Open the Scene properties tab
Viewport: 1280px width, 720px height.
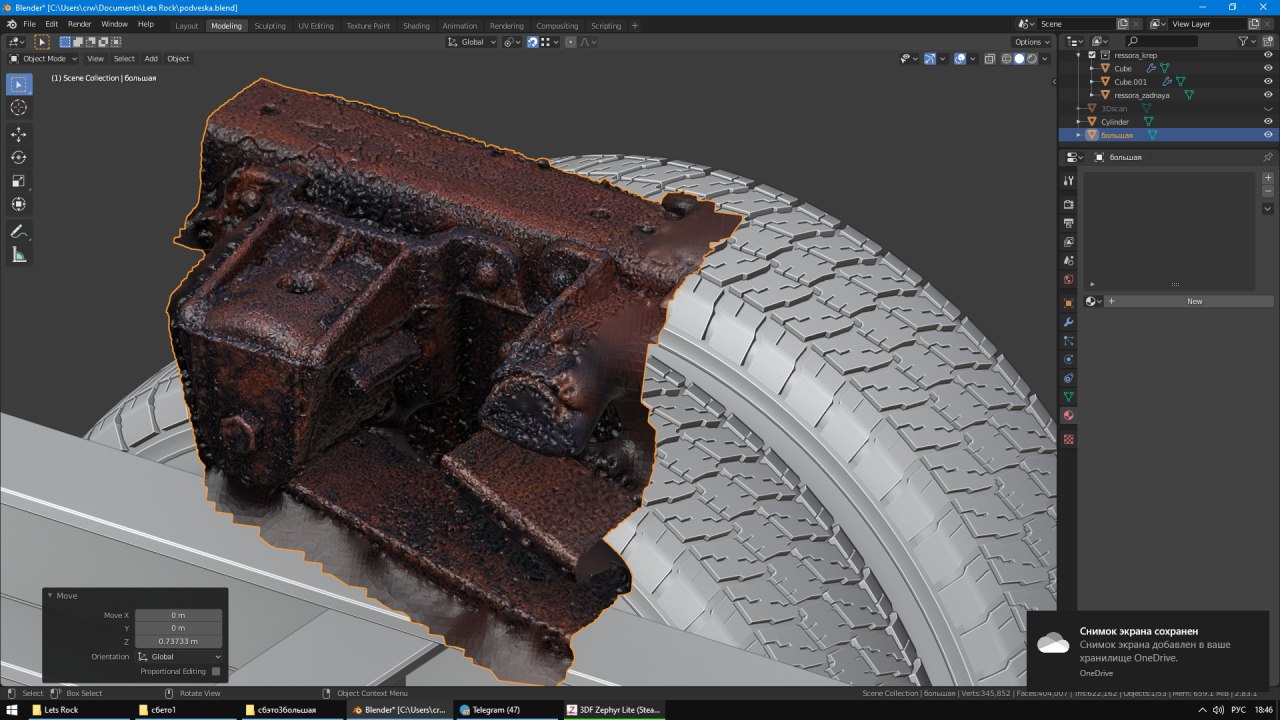tap(1068, 261)
